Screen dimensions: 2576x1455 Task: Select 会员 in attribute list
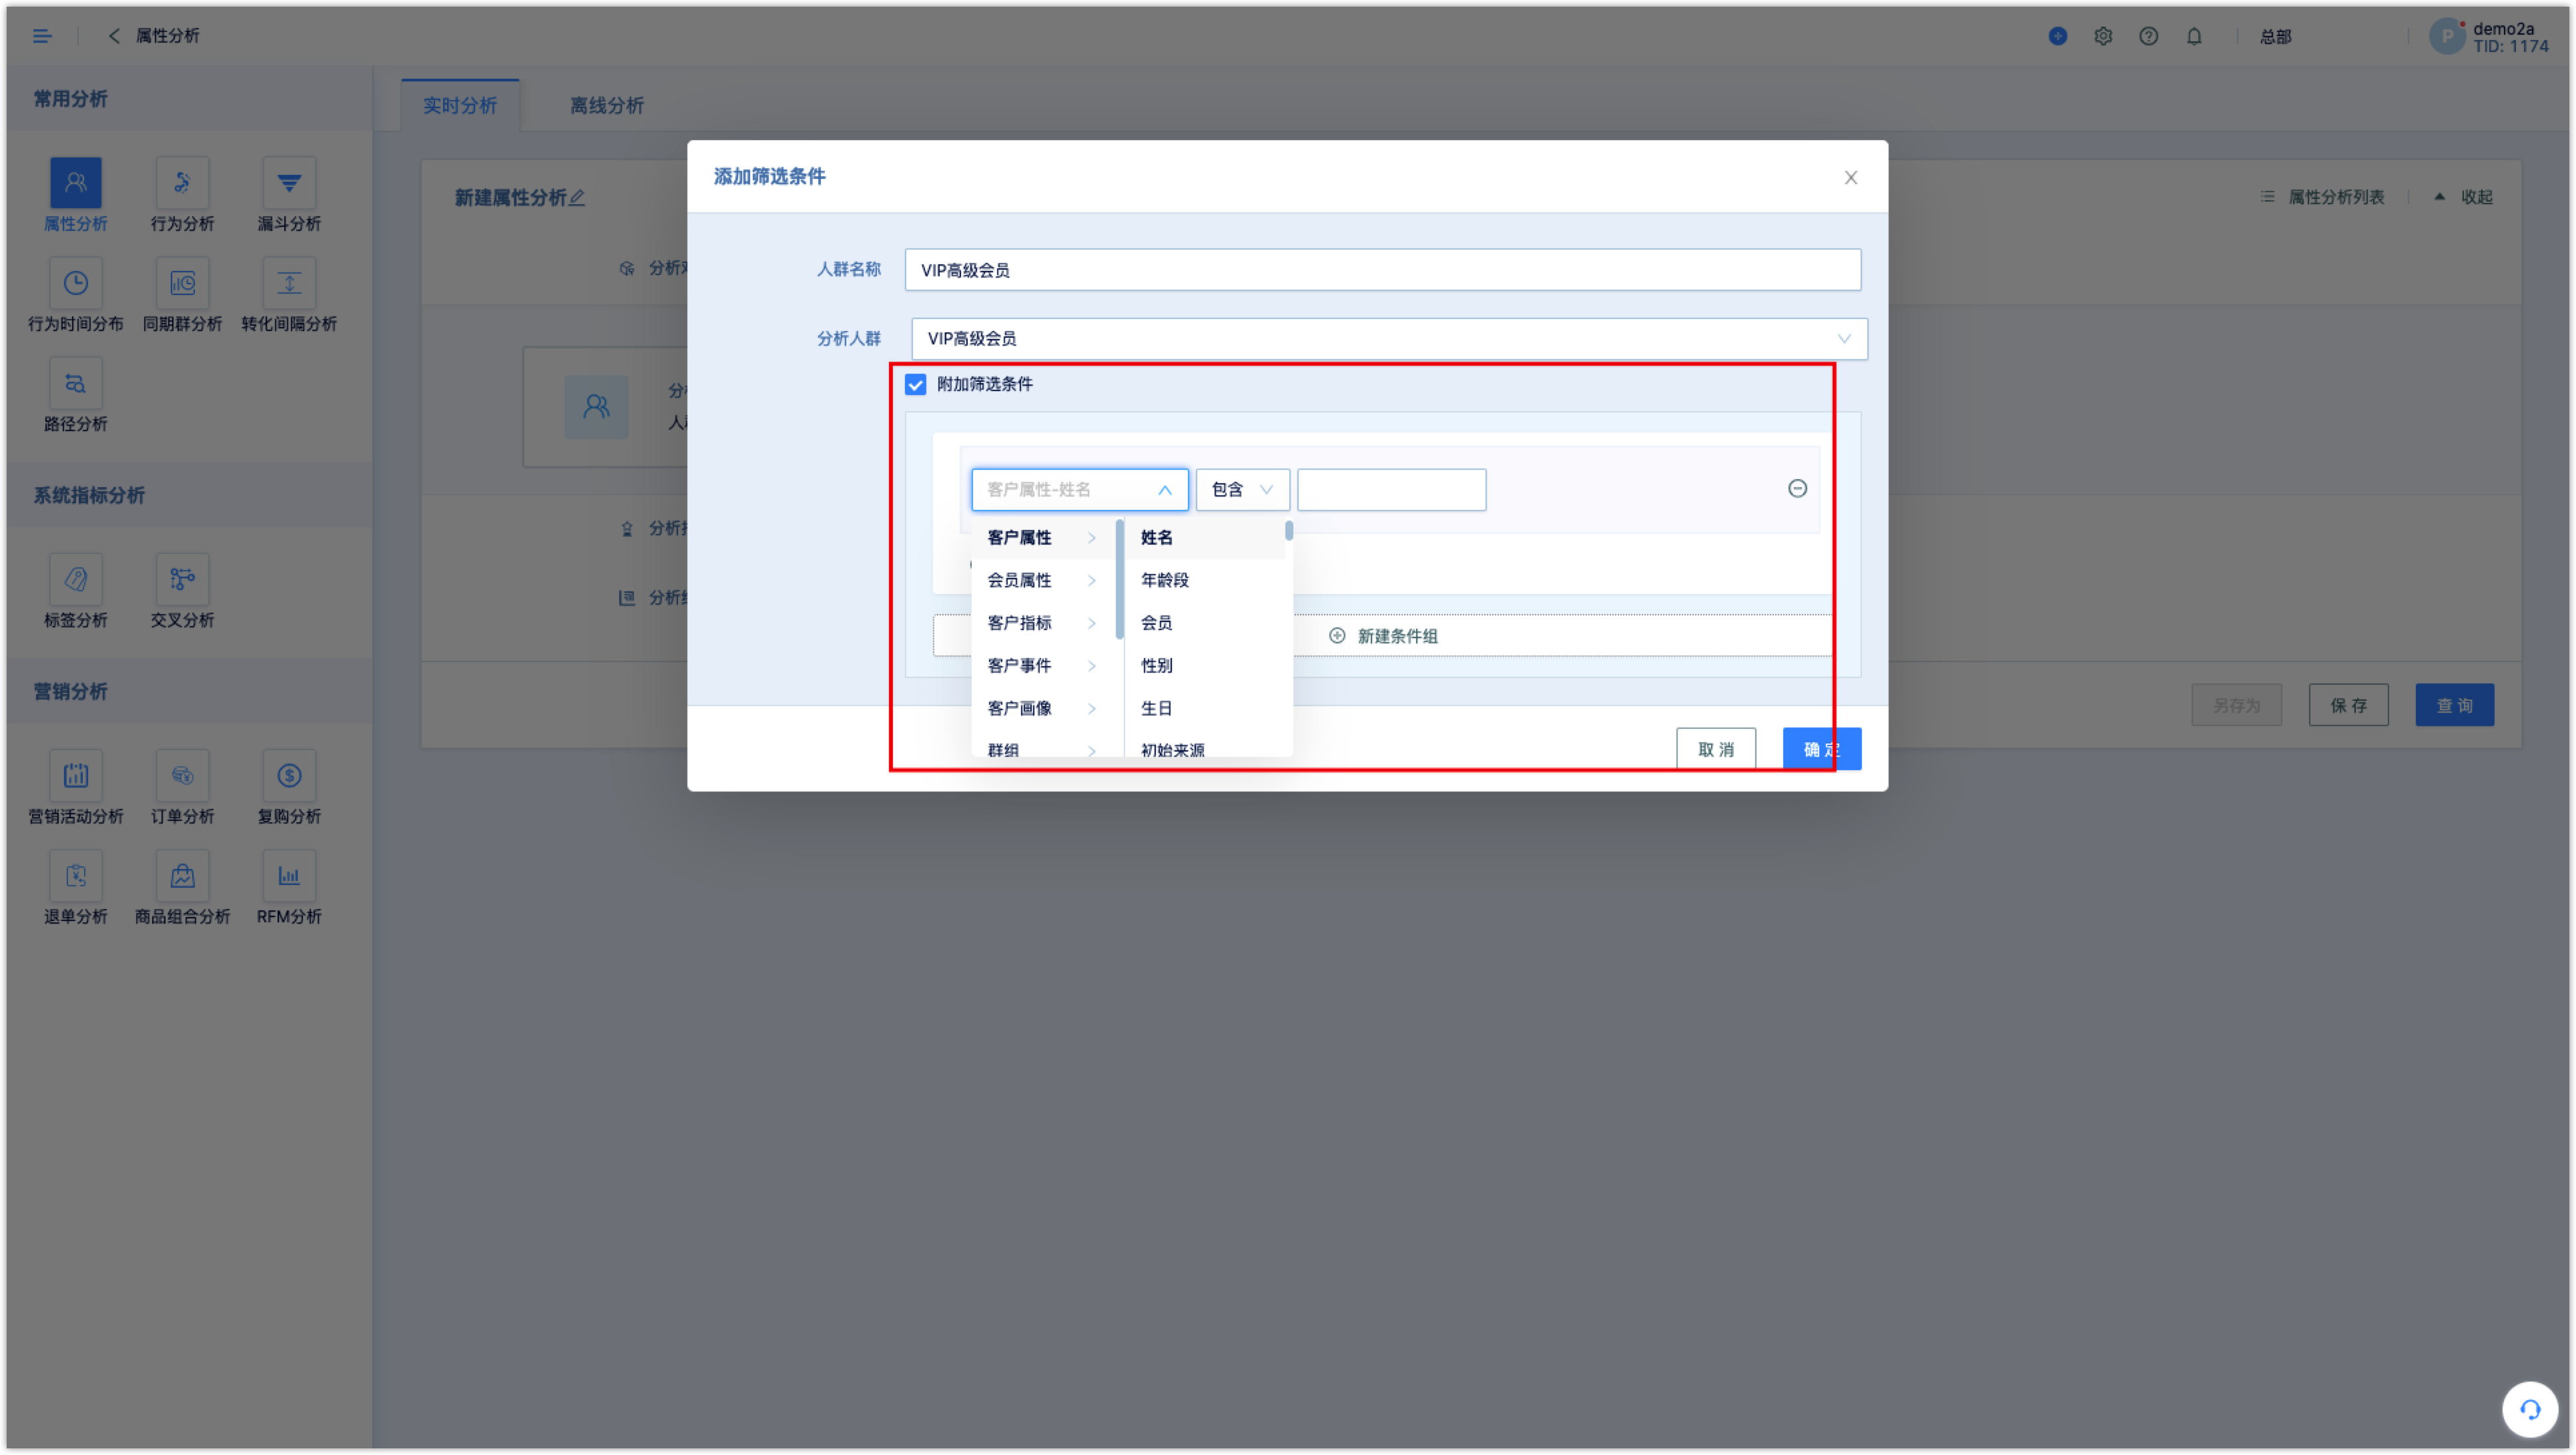pyautogui.click(x=1204, y=622)
